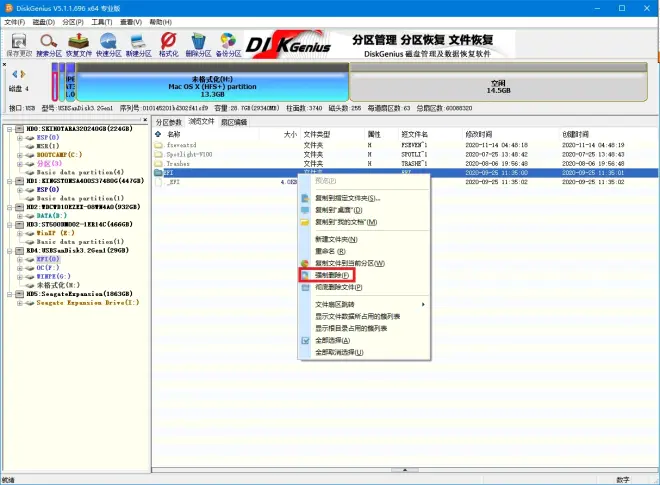Sort file list by 名称 column

coord(206,134)
